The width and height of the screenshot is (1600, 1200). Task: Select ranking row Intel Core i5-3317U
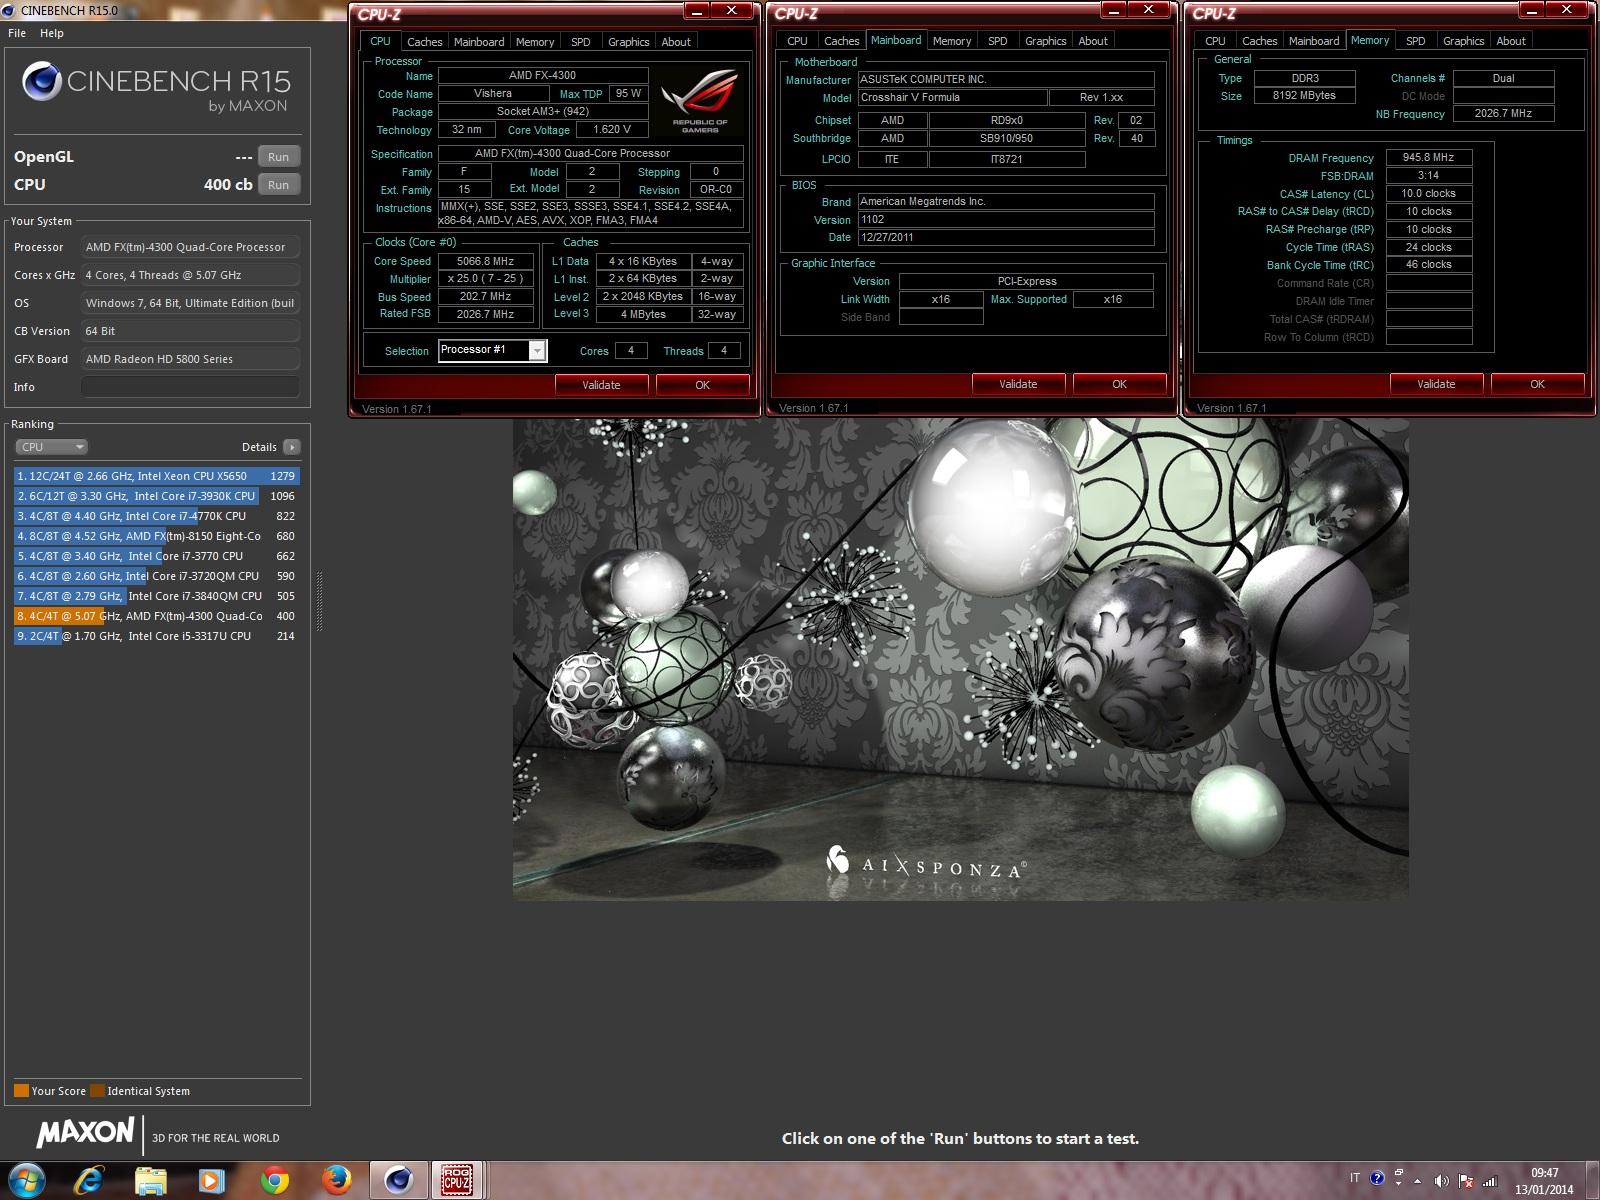157,636
